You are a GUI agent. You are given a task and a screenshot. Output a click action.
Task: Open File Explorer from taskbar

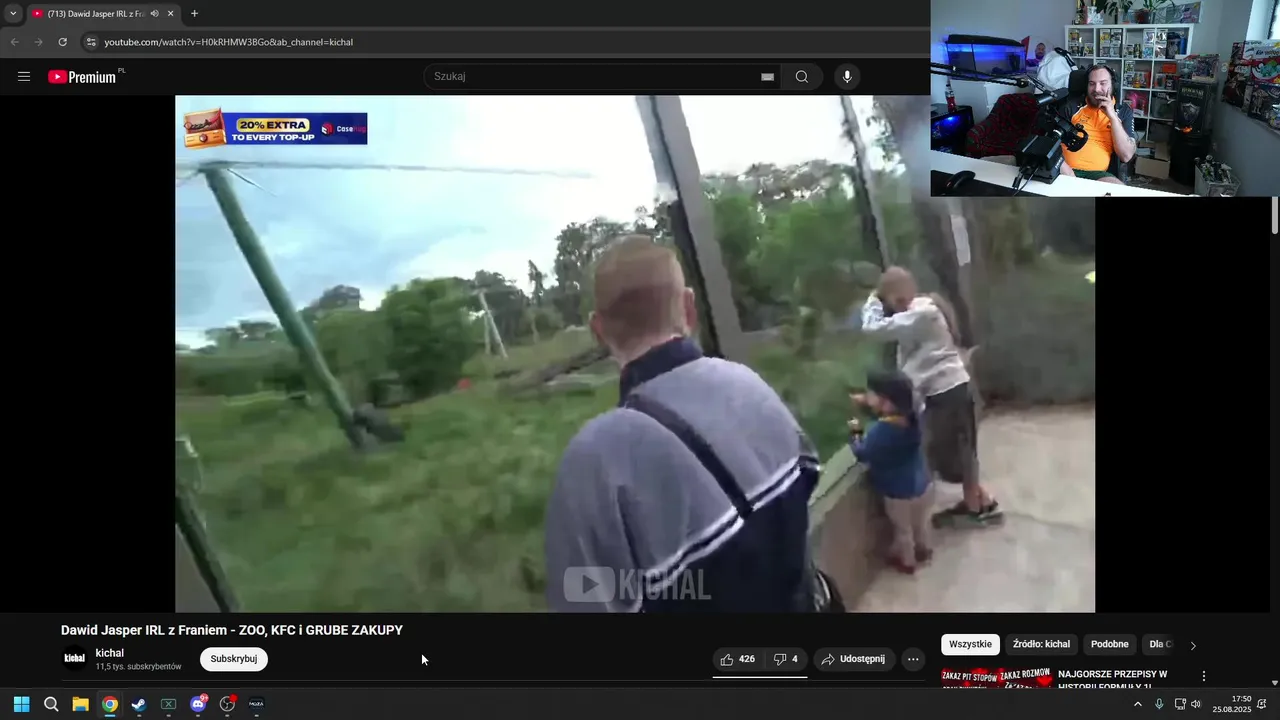[x=80, y=704]
